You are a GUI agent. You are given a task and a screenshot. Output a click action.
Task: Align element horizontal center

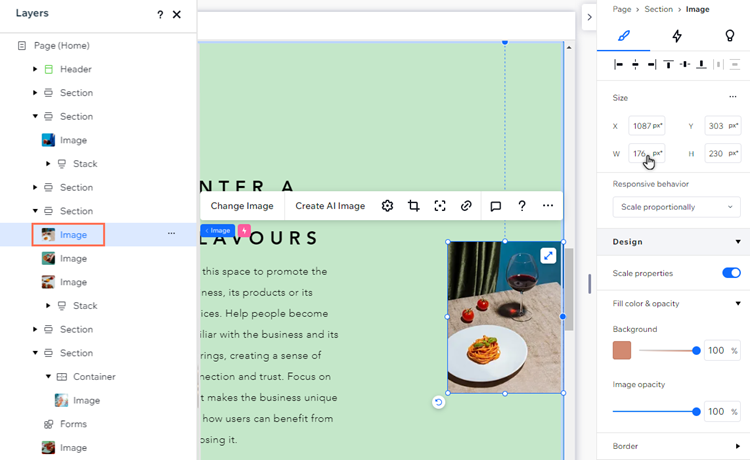pyautogui.click(x=635, y=64)
